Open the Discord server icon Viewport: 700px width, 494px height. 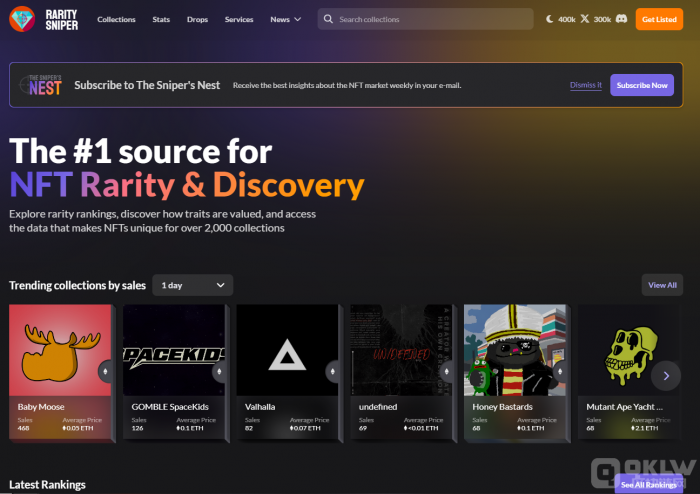(x=621, y=19)
